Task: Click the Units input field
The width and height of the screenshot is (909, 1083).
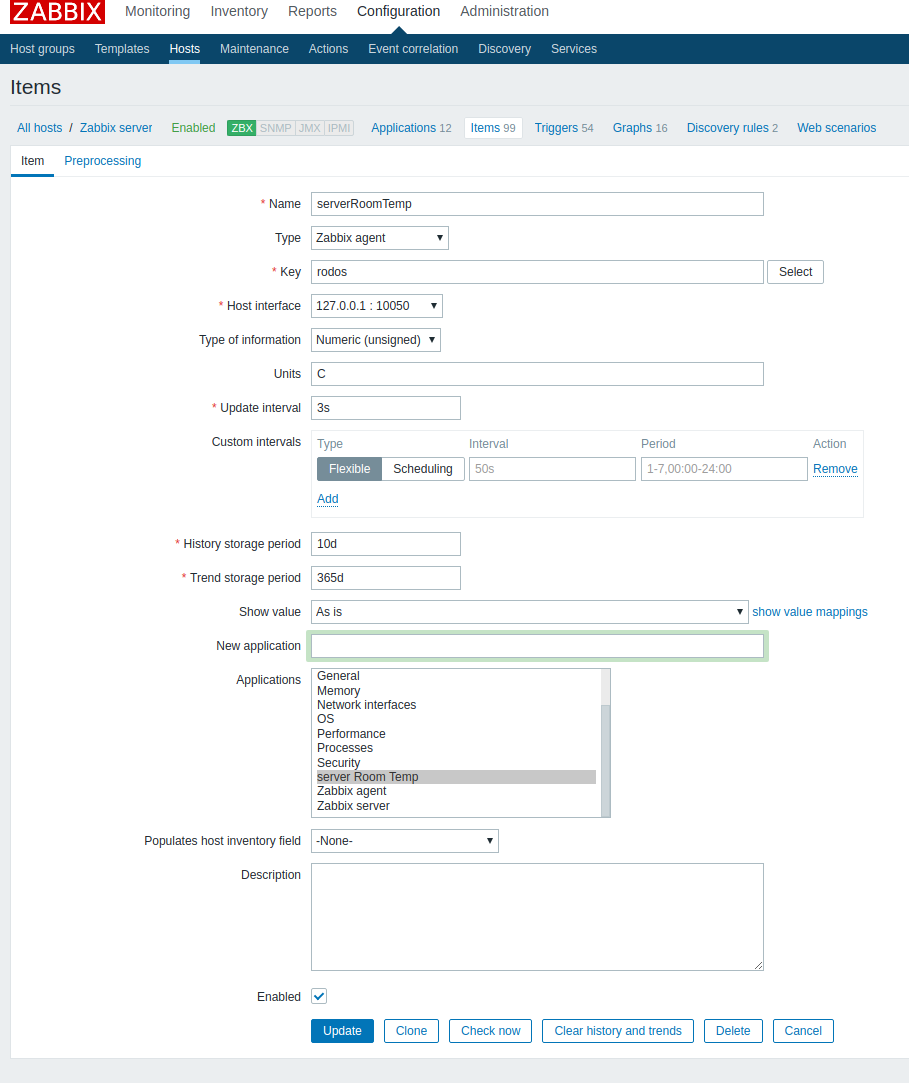Action: [537, 374]
